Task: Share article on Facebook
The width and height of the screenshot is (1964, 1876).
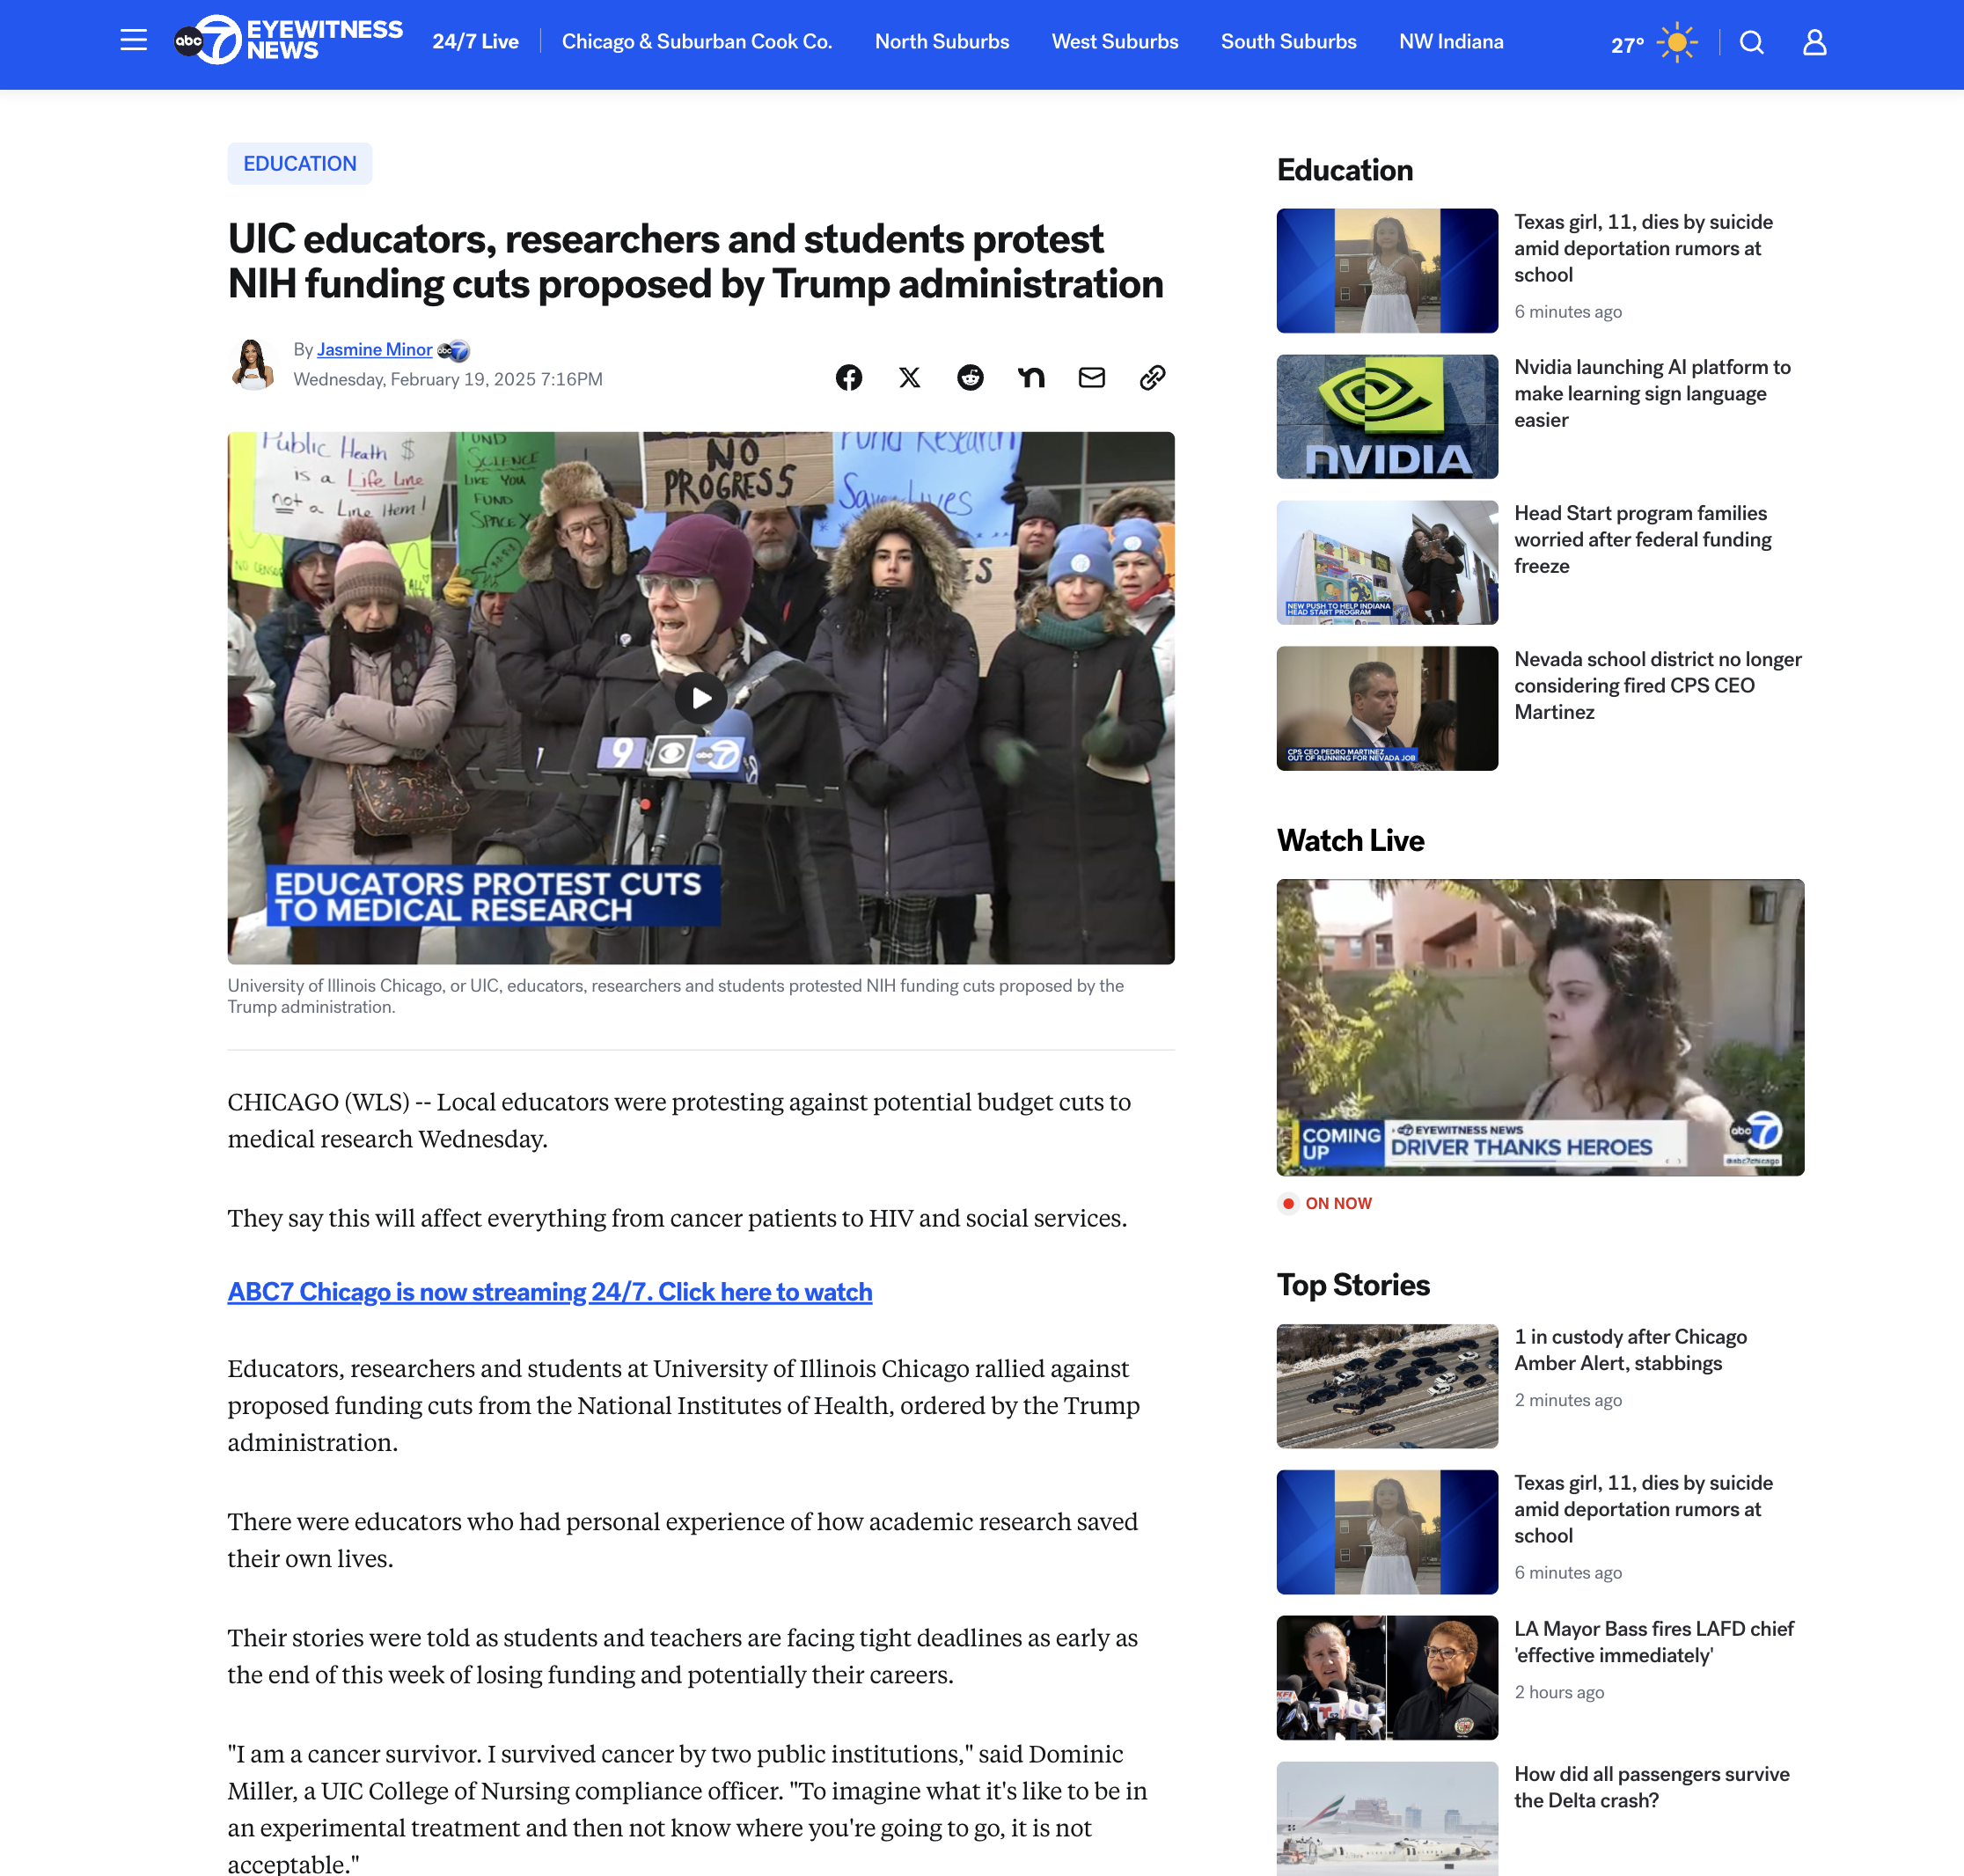Action: (849, 377)
